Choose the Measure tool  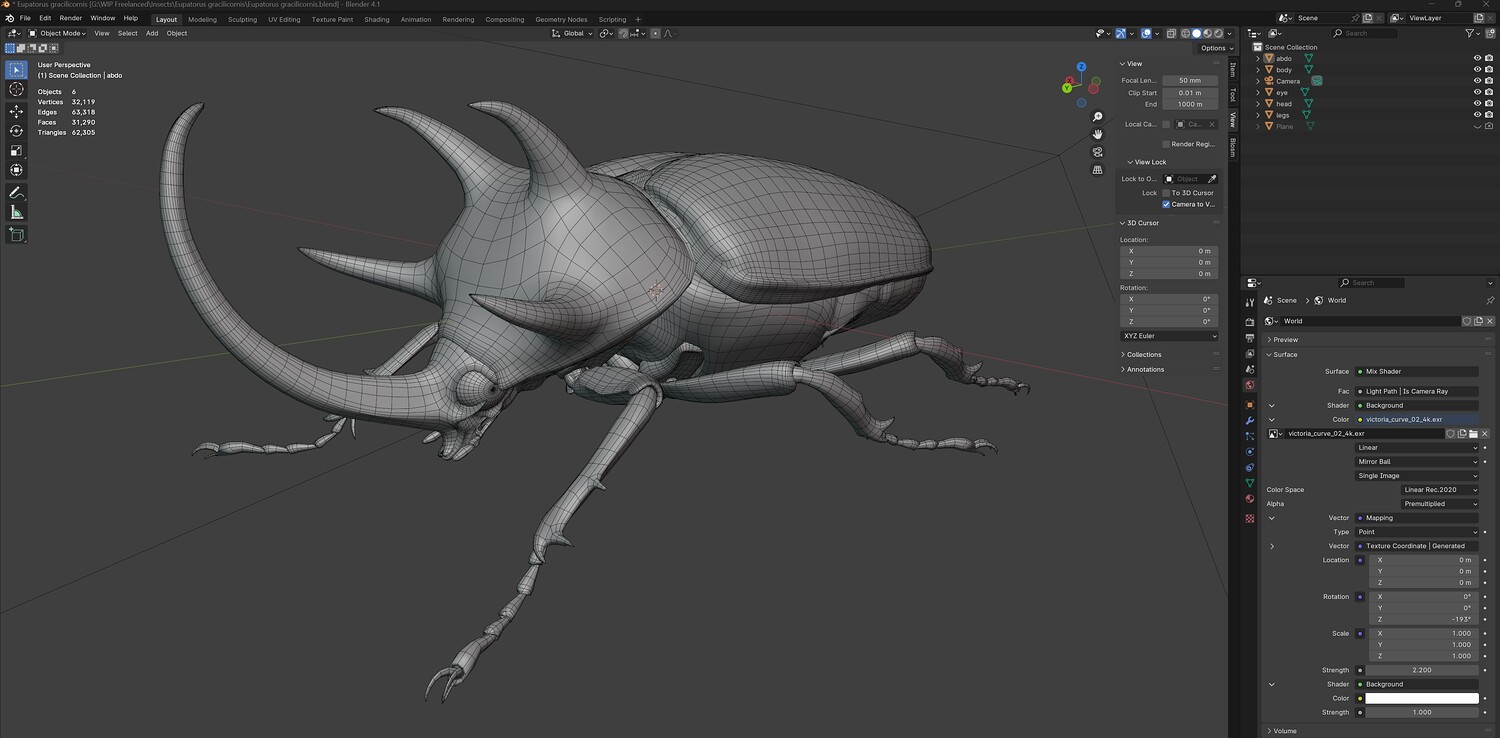[16, 212]
